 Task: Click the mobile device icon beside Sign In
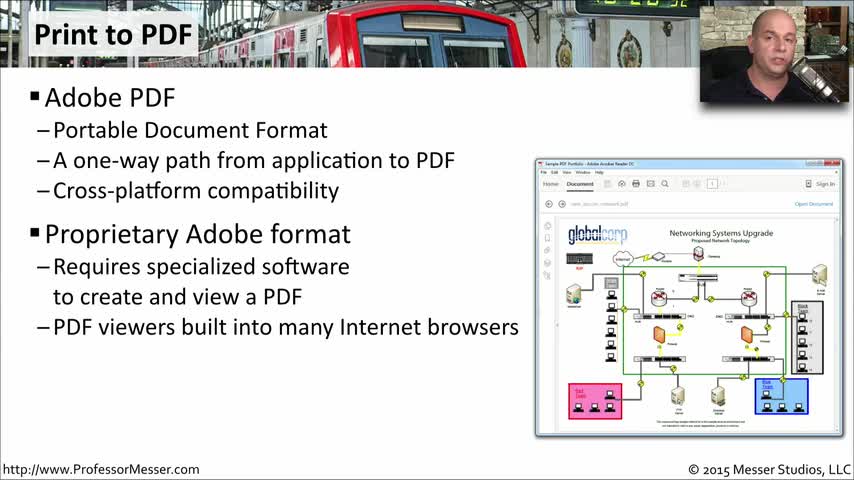click(808, 184)
